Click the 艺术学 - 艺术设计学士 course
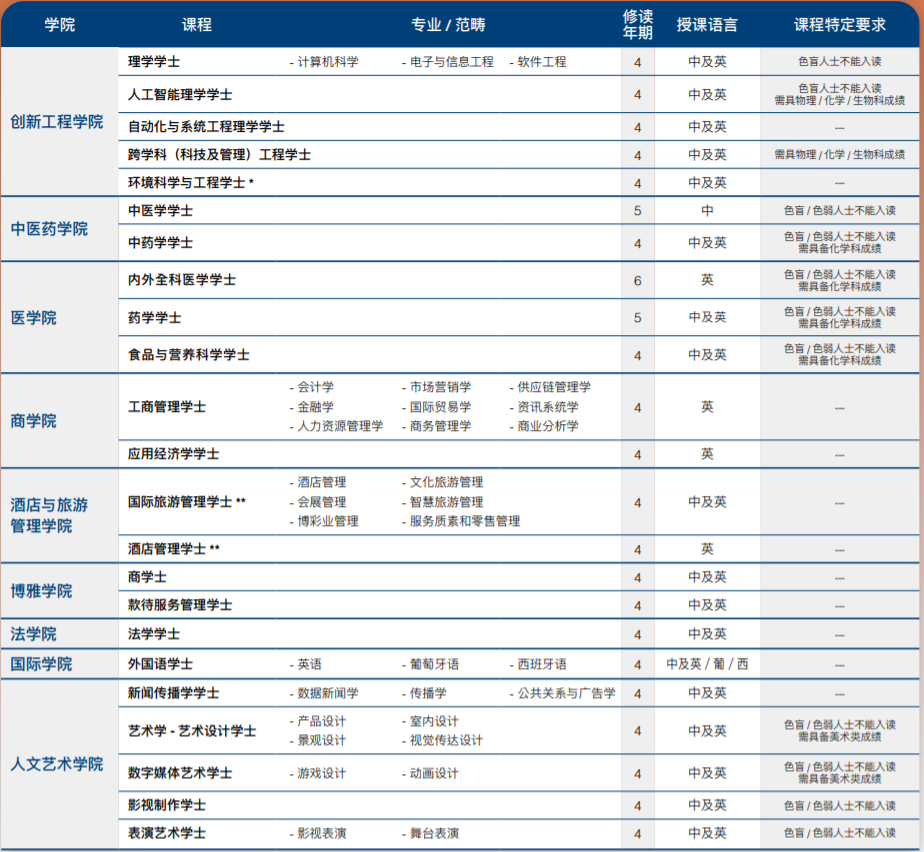Viewport: 924px width, 852px height. 192,731
